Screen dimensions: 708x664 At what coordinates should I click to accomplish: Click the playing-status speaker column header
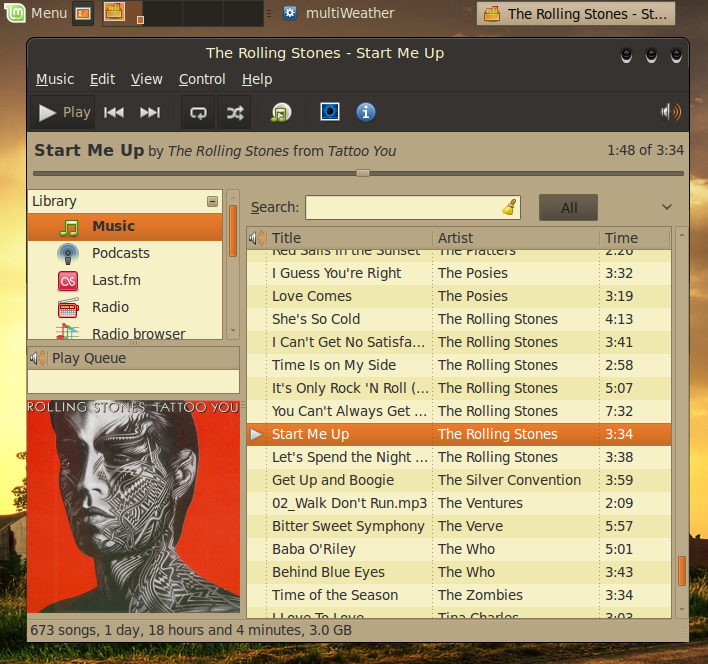[x=257, y=238]
